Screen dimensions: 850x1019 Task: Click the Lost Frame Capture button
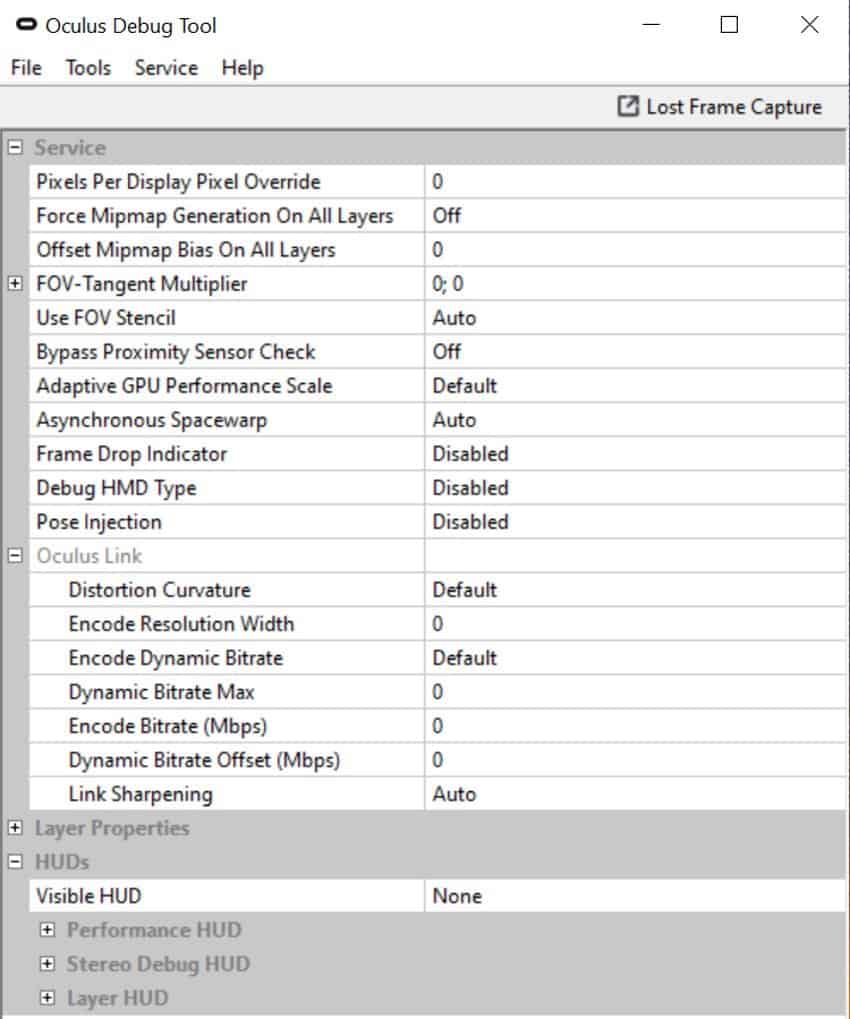pos(719,107)
